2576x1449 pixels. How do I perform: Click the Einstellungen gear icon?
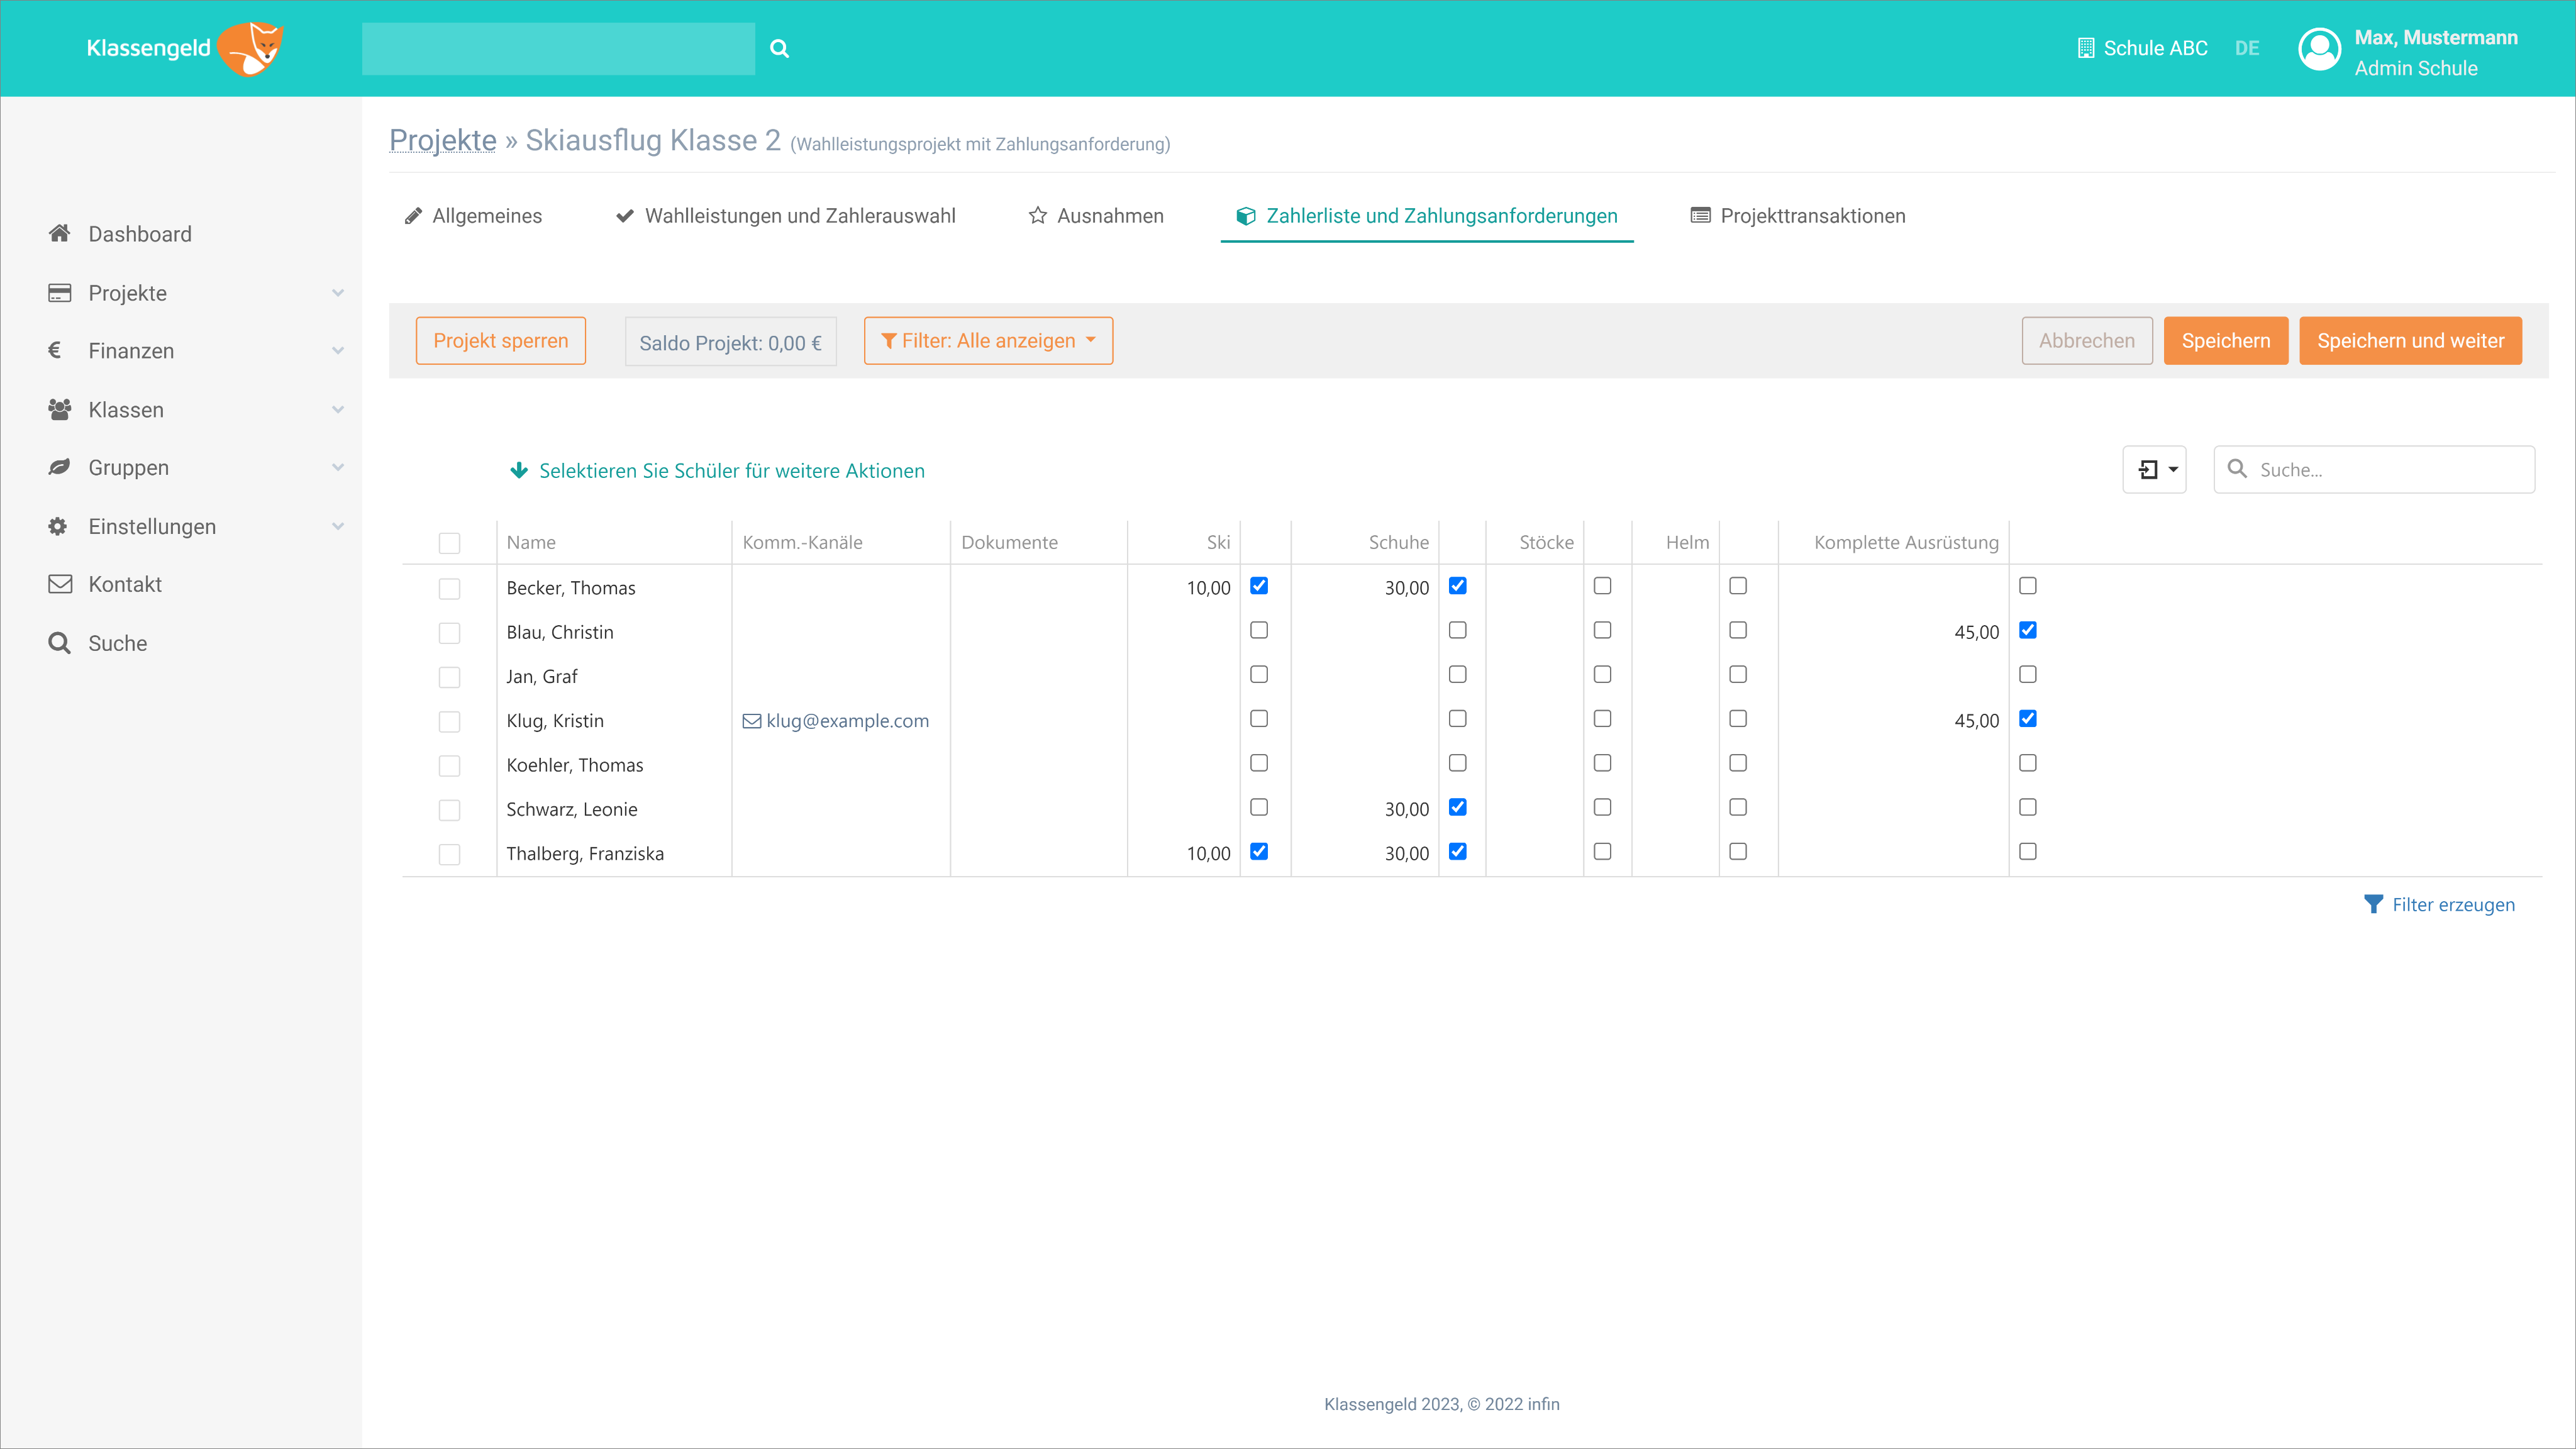[x=58, y=526]
